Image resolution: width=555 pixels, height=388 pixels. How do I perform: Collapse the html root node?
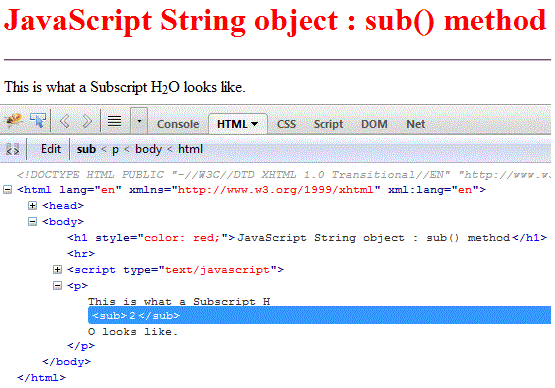click(7, 190)
